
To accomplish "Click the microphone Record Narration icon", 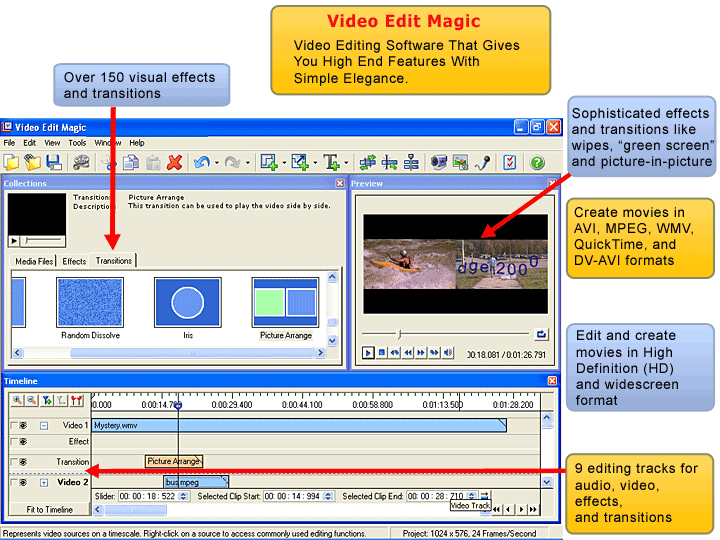I will [x=483, y=162].
